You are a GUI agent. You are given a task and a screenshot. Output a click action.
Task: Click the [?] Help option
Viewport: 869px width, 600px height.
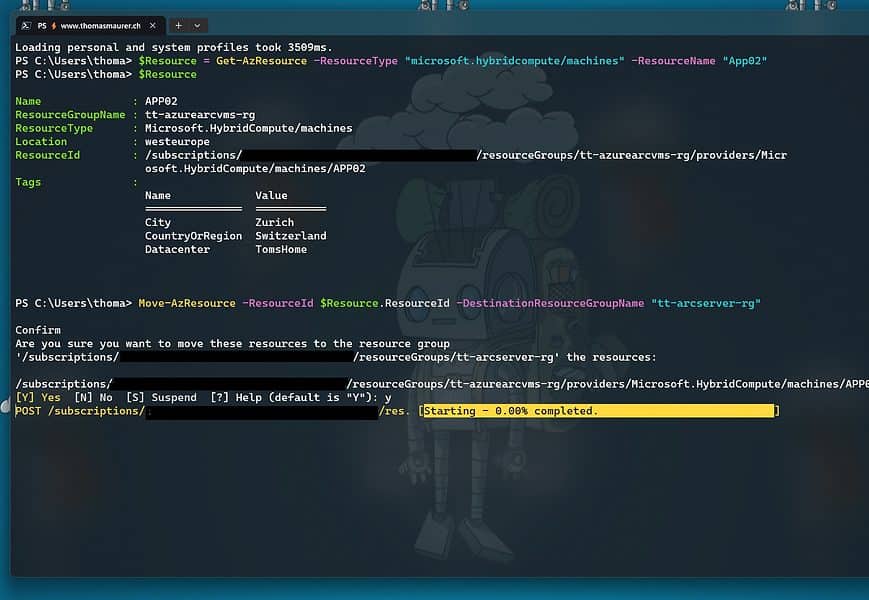click(x=236, y=398)
